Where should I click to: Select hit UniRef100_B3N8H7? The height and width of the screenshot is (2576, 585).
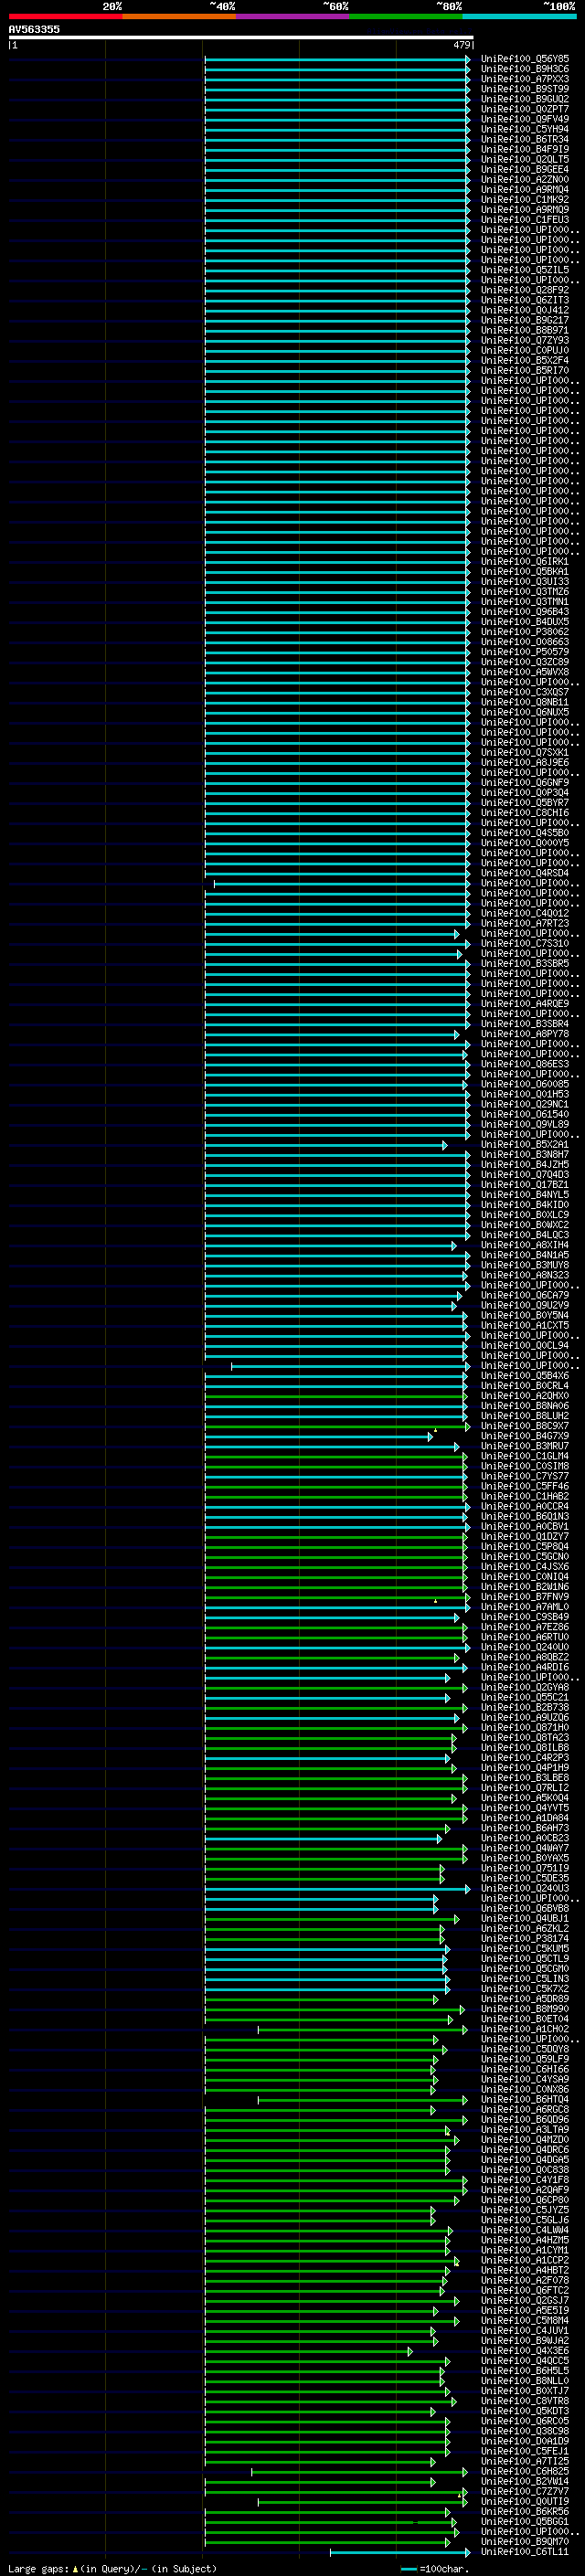pos(525,1155)
